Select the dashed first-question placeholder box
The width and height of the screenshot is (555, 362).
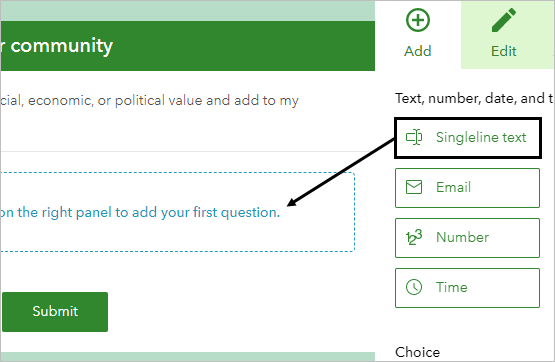coord(177,212)
